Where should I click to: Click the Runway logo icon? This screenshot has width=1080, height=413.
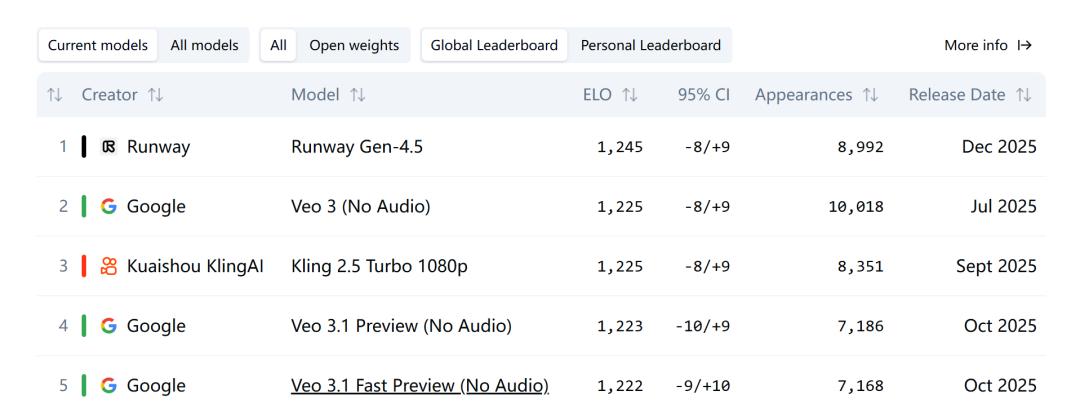click(109, 147)
